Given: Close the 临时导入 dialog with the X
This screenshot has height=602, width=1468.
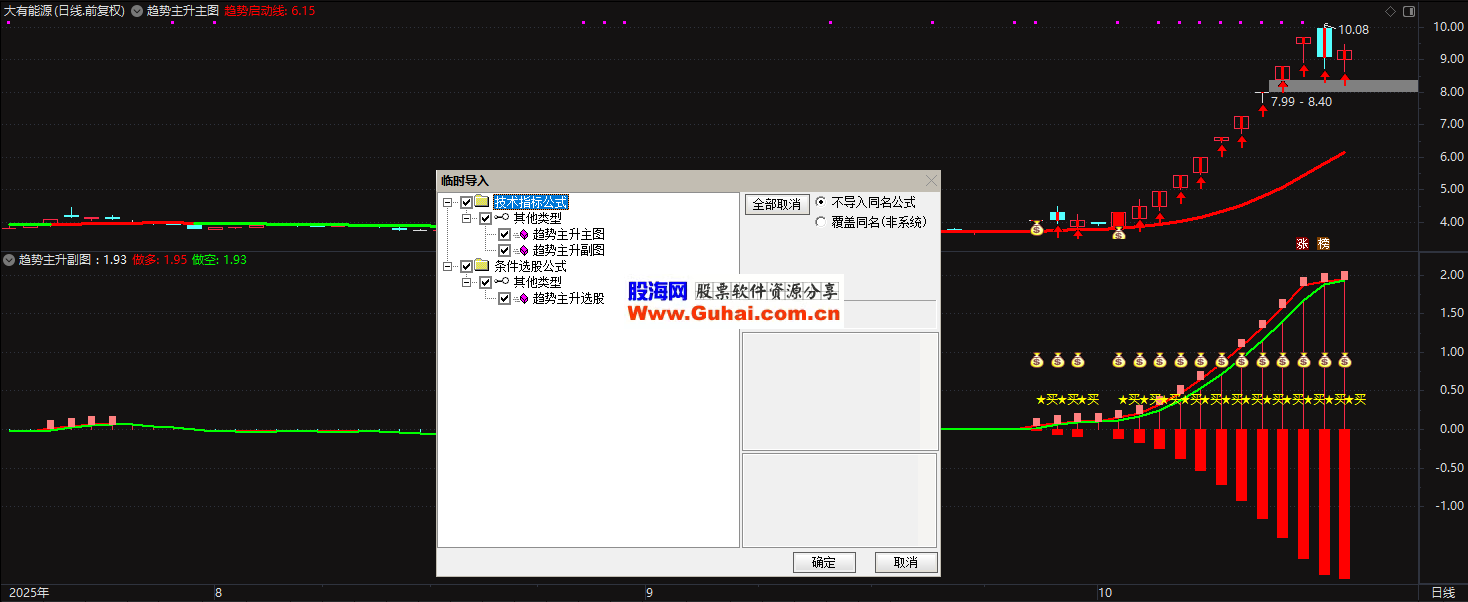Looking at the screenshot, I should 932,181.
